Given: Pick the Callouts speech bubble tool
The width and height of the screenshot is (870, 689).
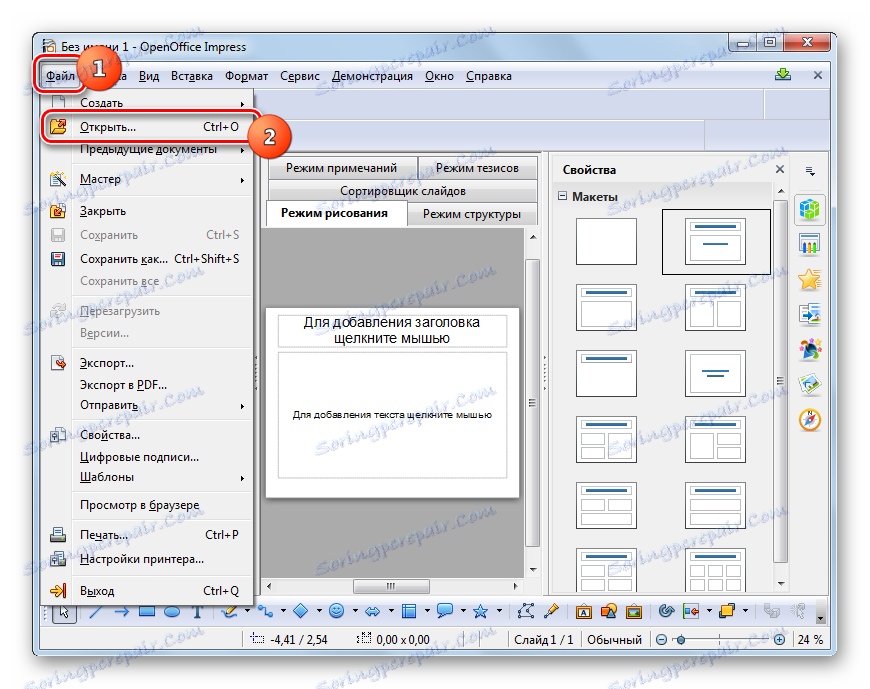Looking at the screenshot, I should coord(445,611).
